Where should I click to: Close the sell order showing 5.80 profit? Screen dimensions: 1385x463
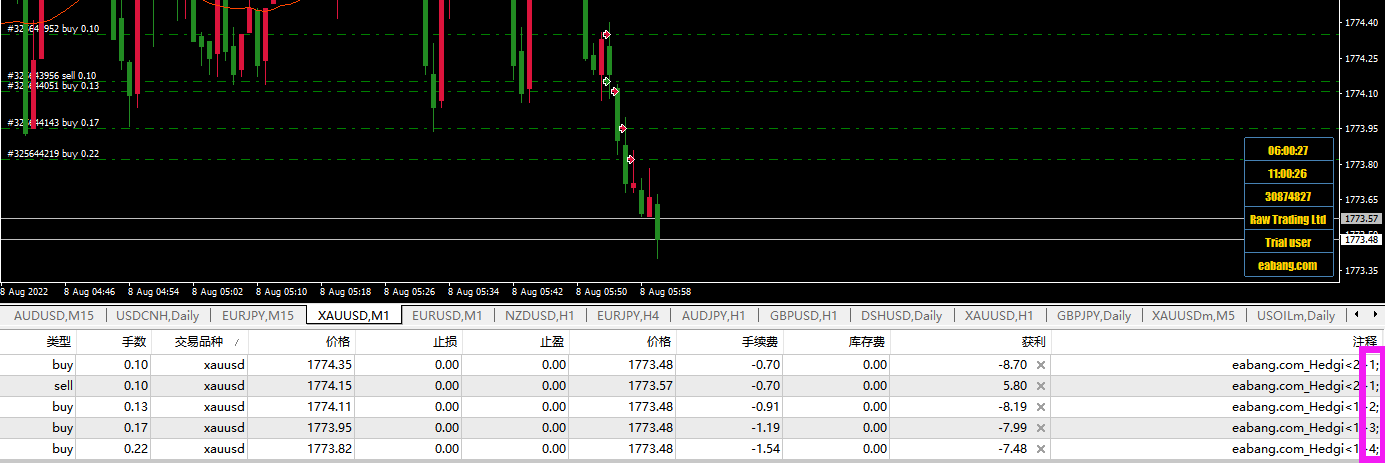[1041, 386]
